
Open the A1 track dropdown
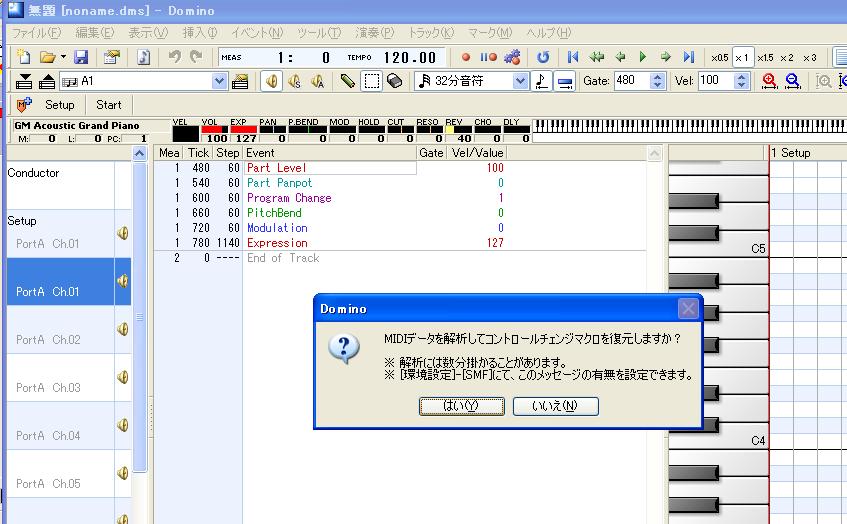218,81
